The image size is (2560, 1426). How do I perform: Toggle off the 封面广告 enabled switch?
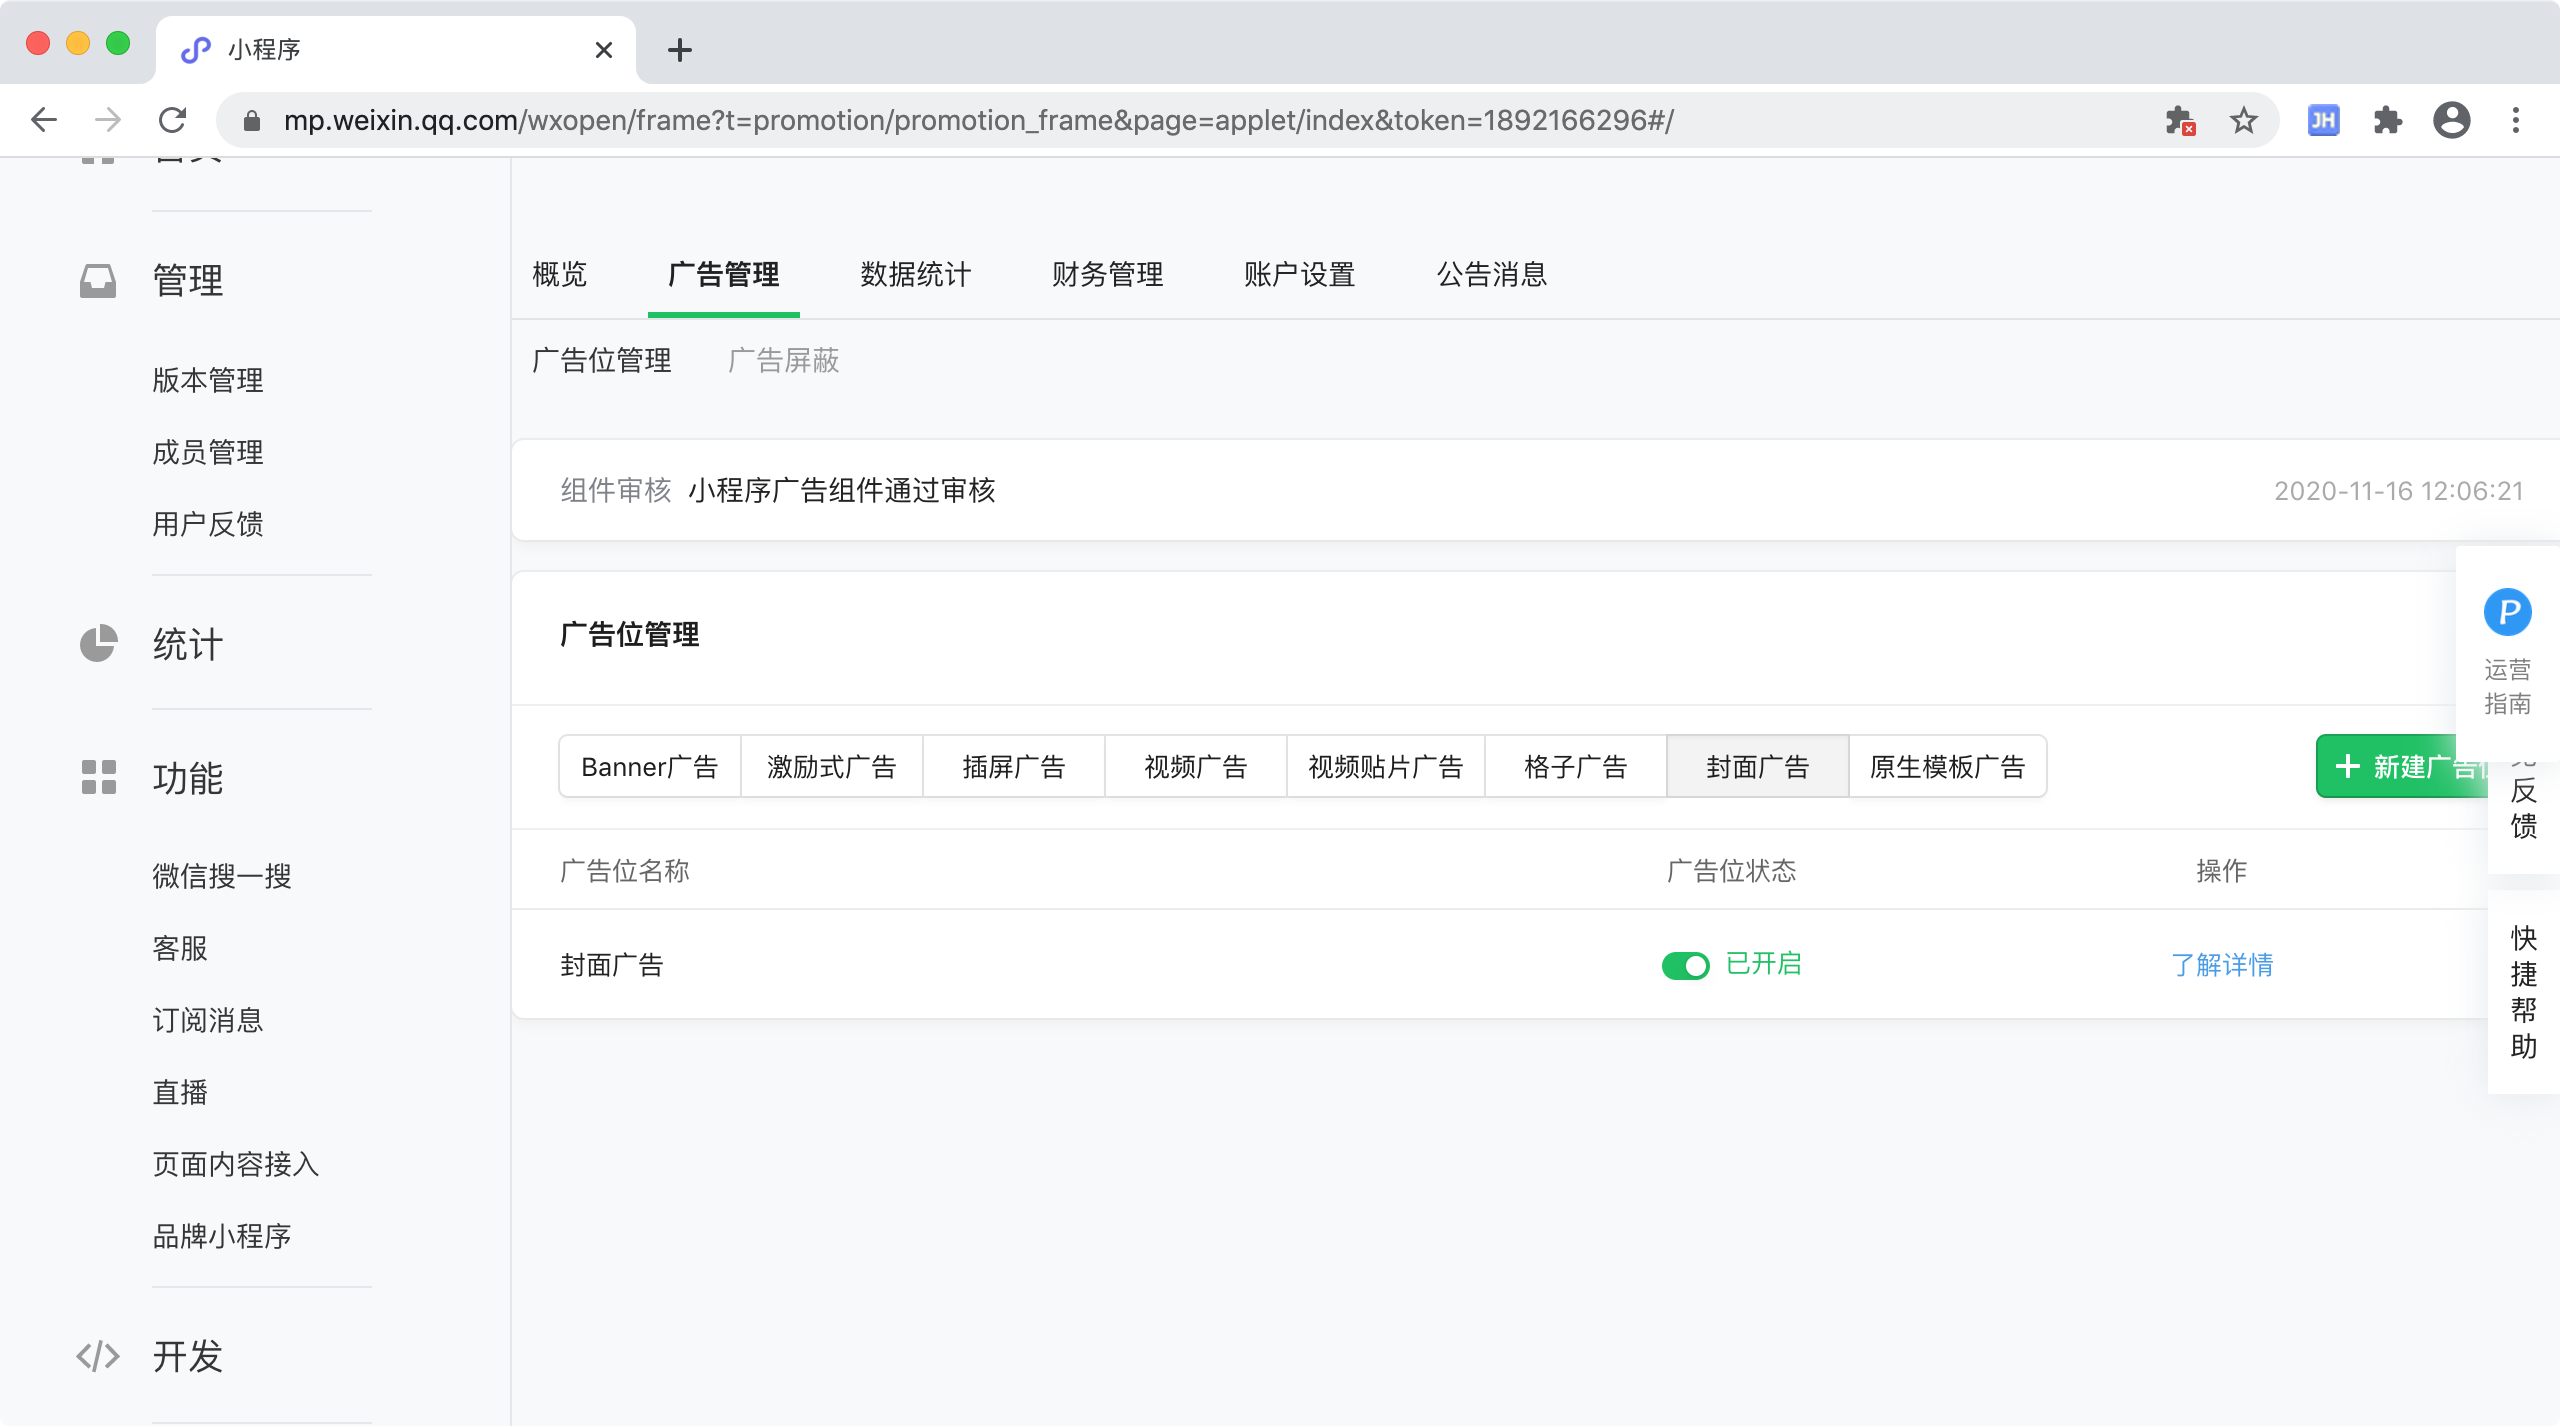click(x=1686, y=965)
